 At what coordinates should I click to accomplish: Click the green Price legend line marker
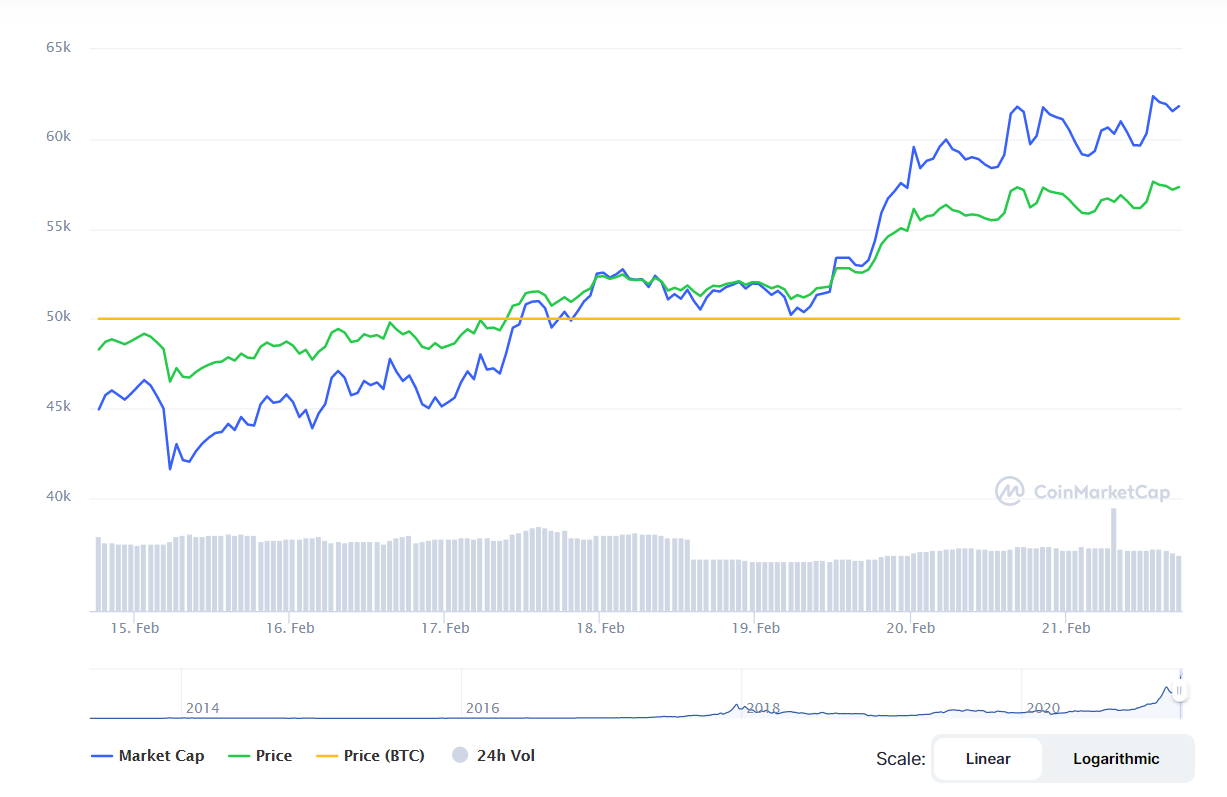click(238, 757)
